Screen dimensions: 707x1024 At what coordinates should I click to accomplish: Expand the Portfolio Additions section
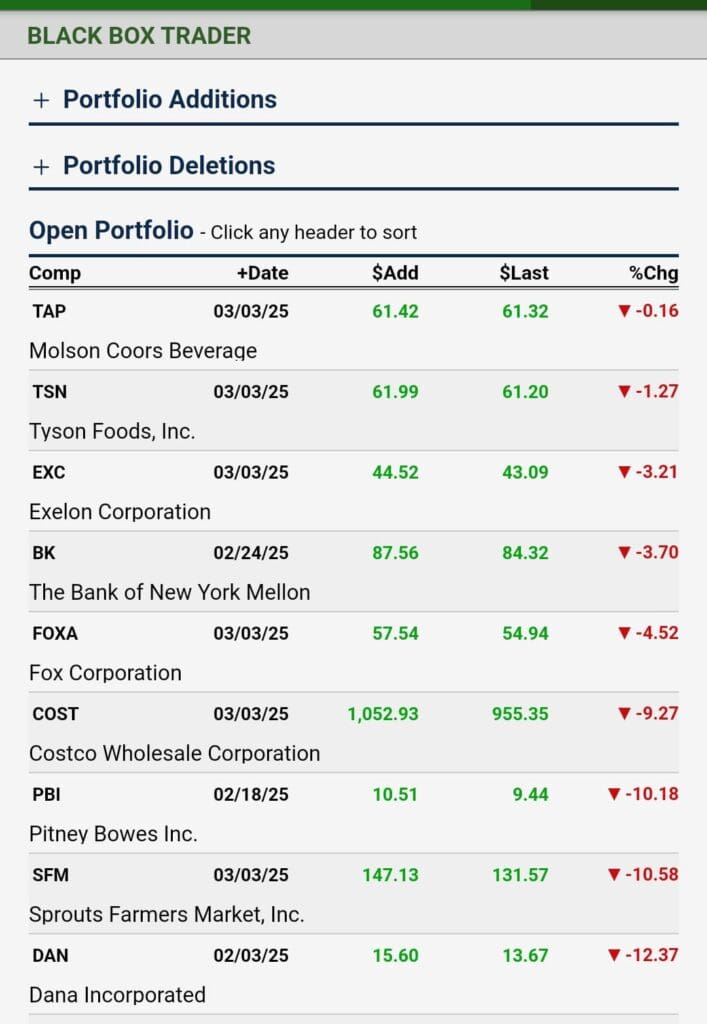(170, 99)
